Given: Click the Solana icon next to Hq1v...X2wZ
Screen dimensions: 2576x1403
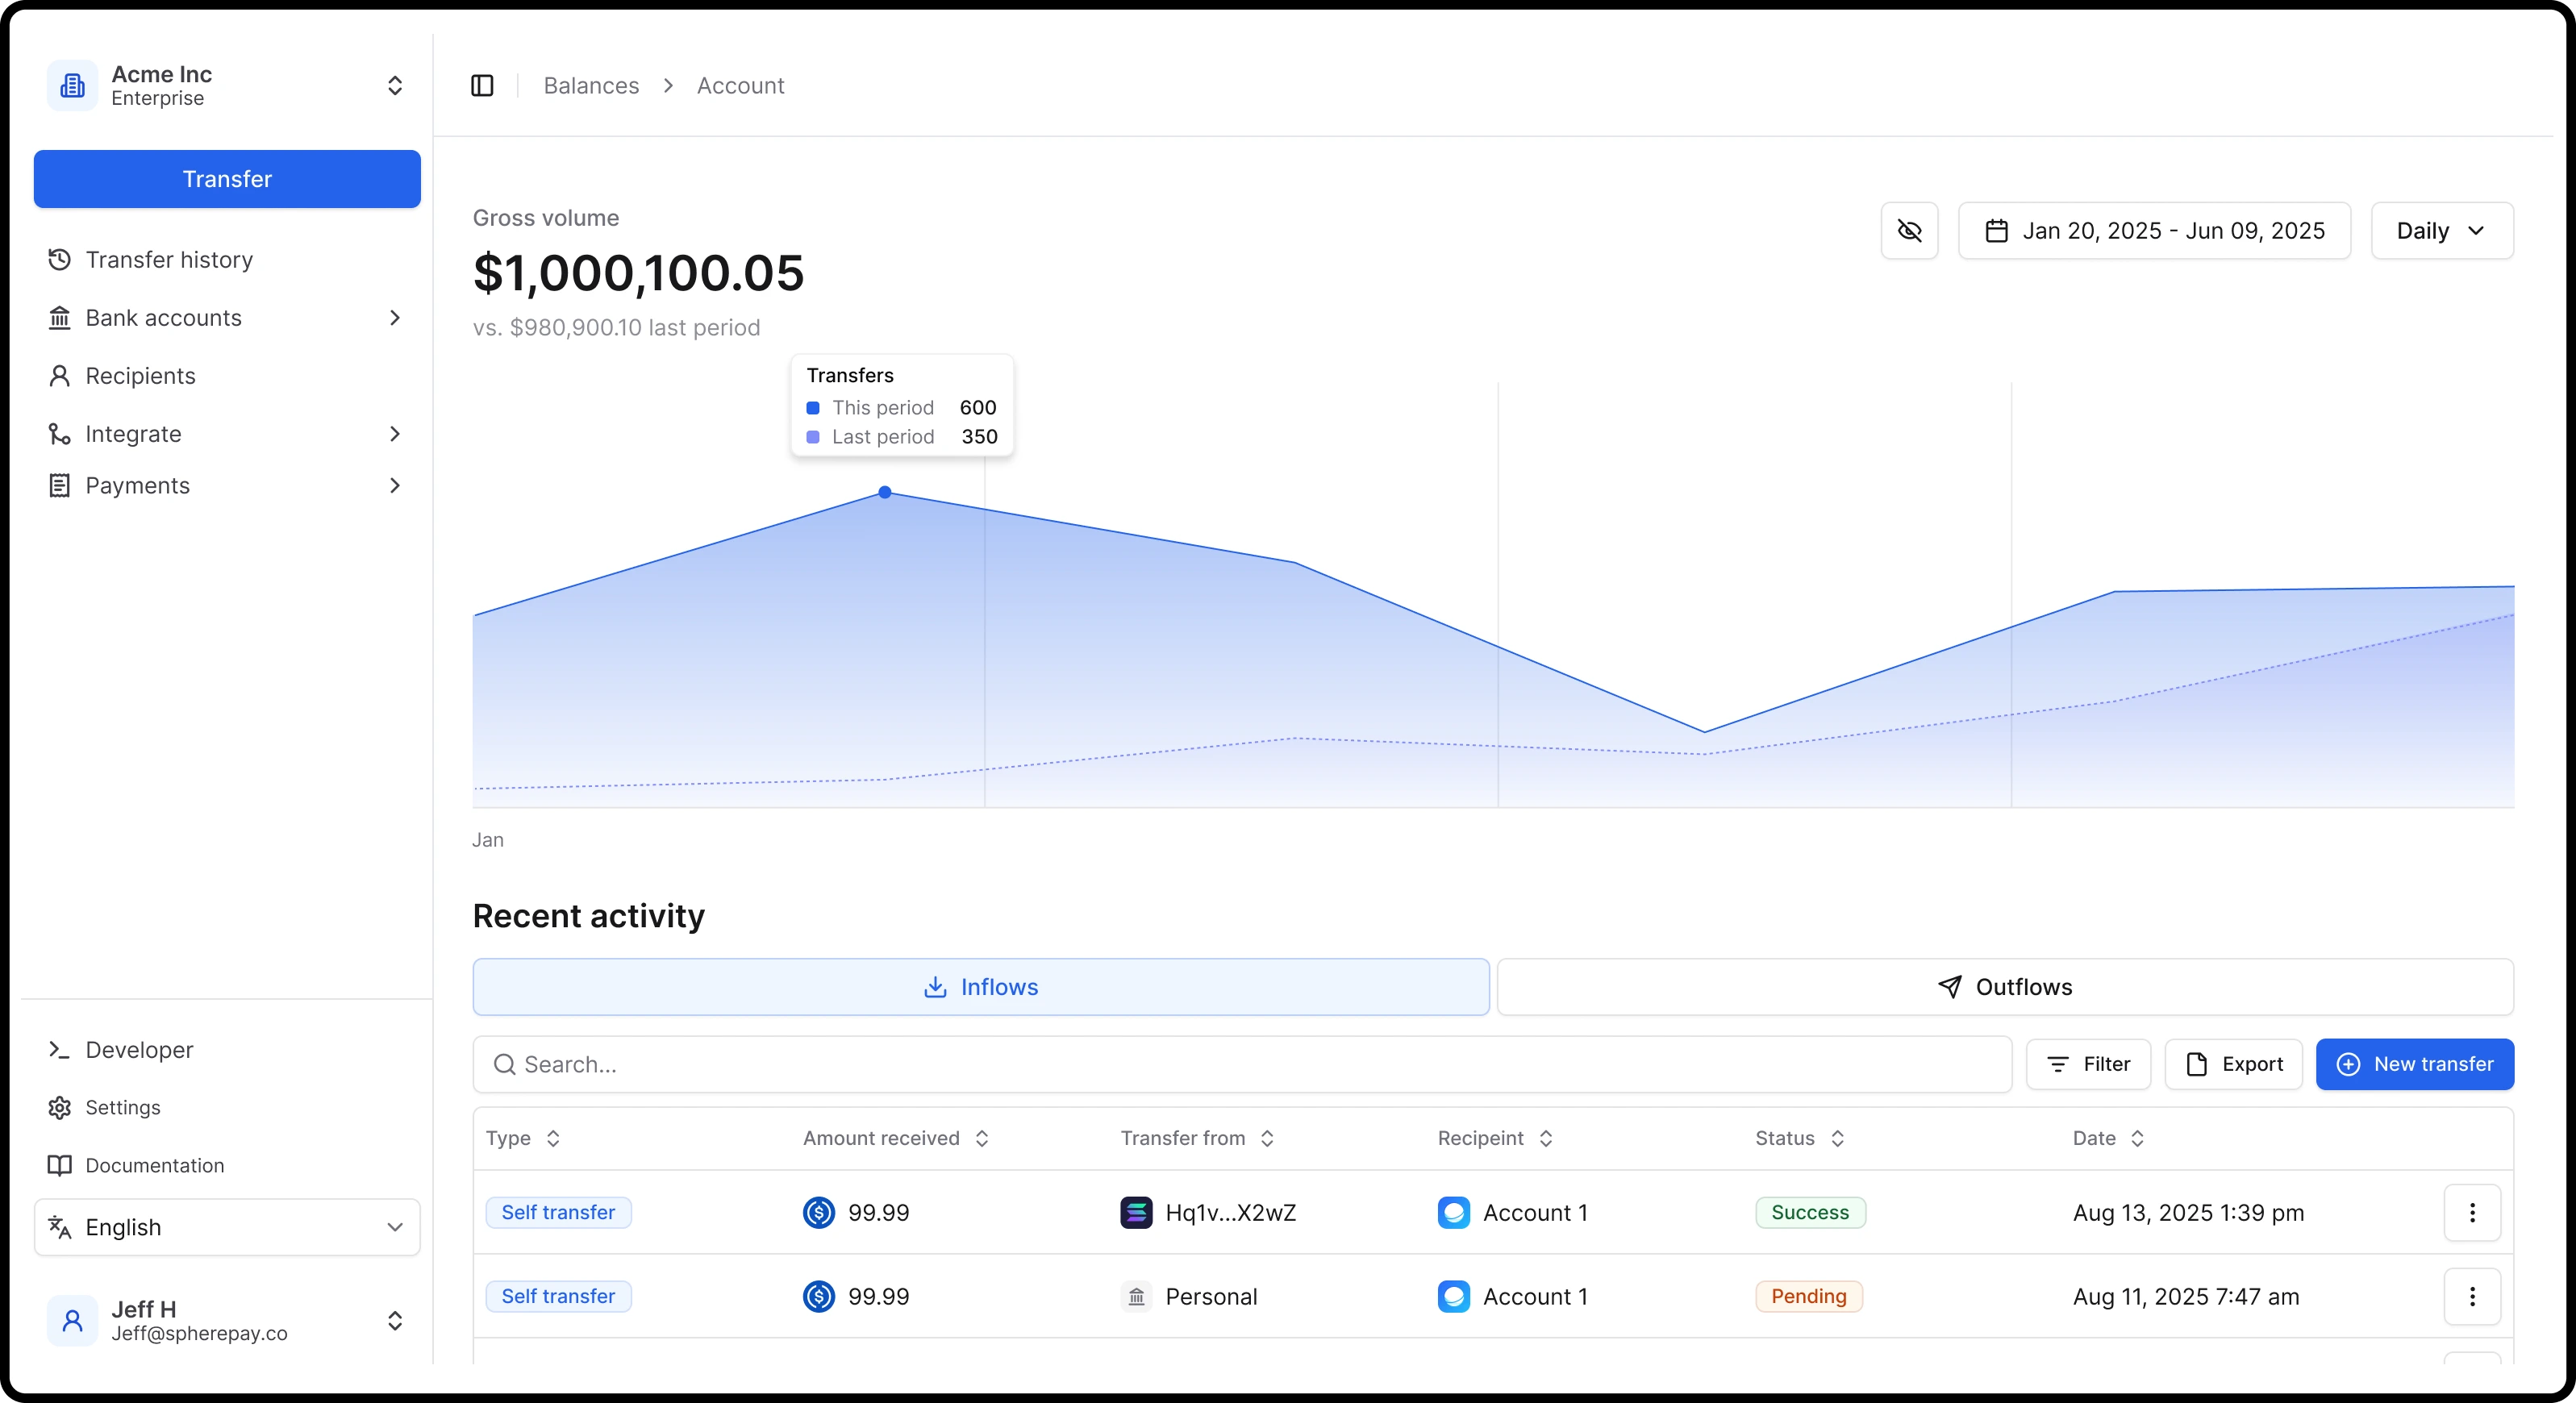Looking at the screenshot, I should 1136,1212.
